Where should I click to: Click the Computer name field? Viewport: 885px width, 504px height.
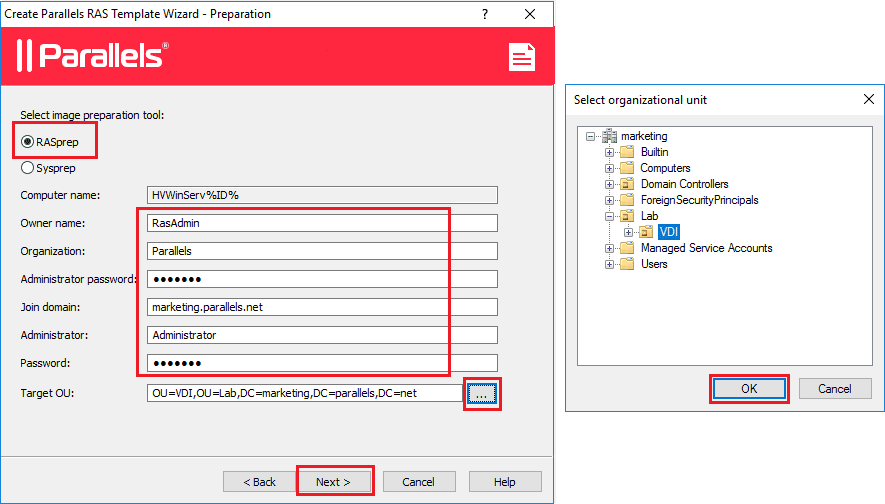pos(322,195)
